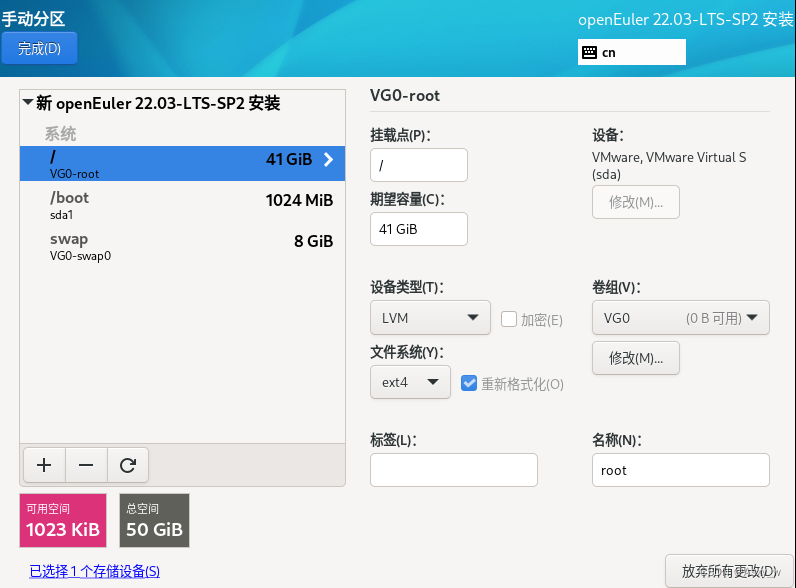Click the 可用空间 1023 KiB box
The width and height of the screenshot is (796, 588).
coord(63,520)
